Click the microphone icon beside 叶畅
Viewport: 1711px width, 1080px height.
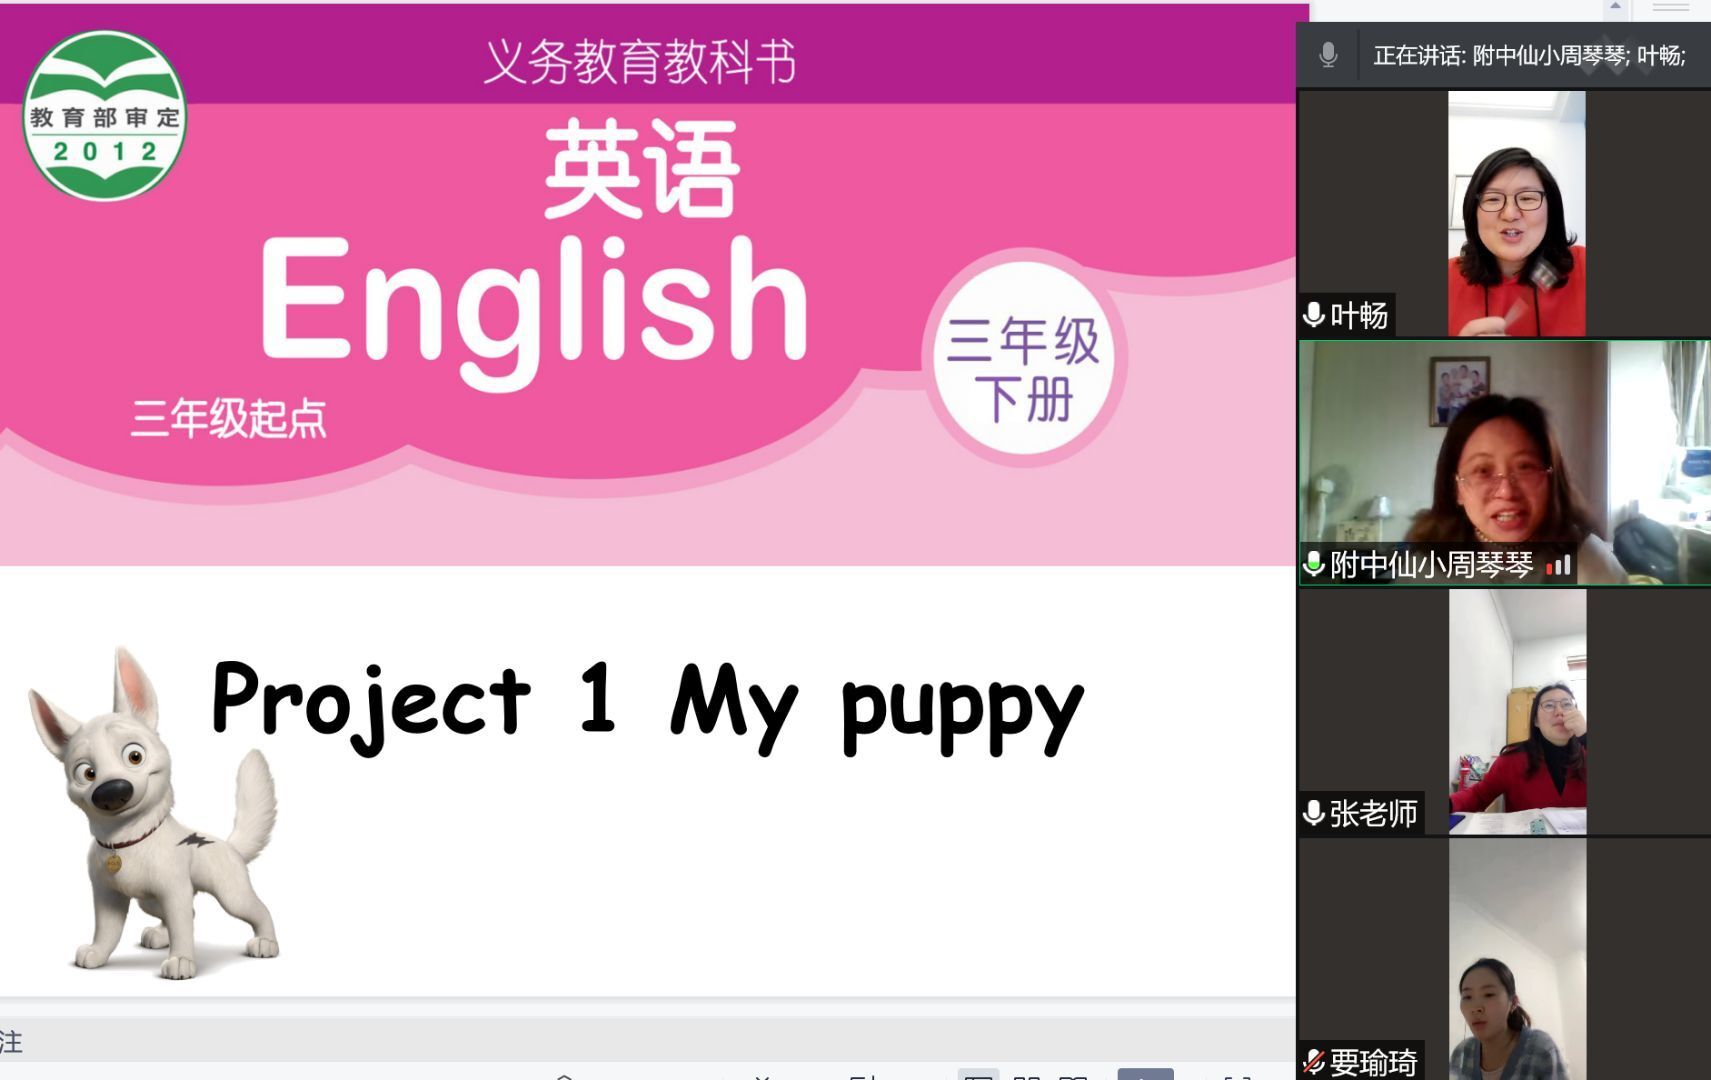click(1314, 315)
